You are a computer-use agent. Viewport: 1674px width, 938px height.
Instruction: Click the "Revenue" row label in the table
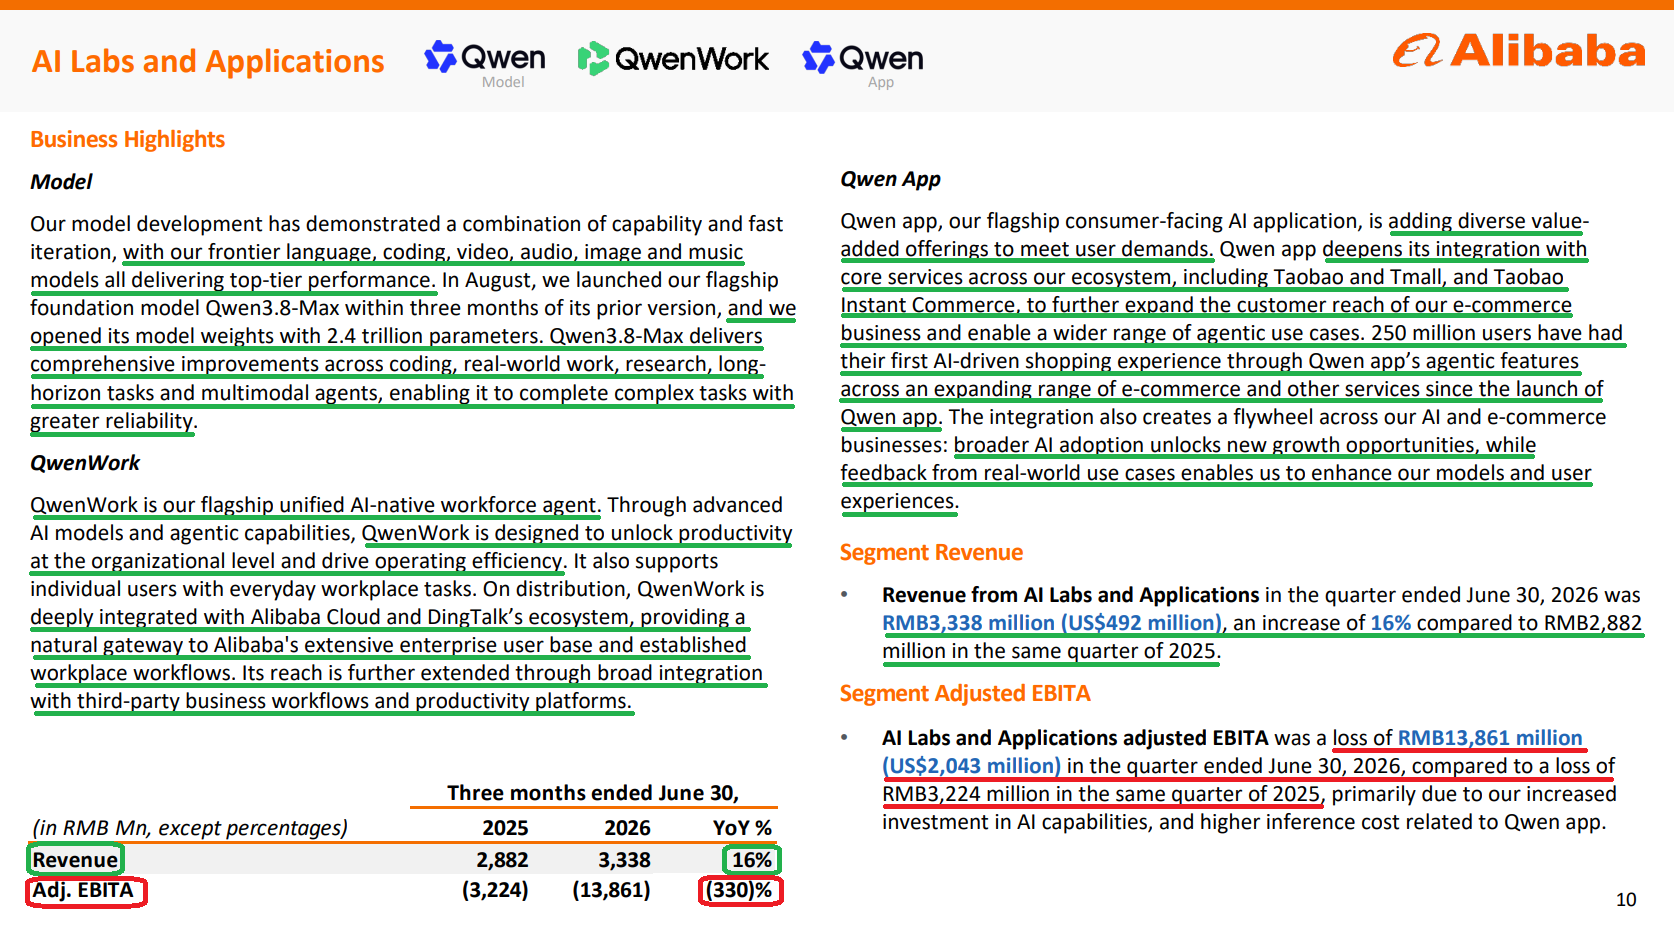point(75,860)
